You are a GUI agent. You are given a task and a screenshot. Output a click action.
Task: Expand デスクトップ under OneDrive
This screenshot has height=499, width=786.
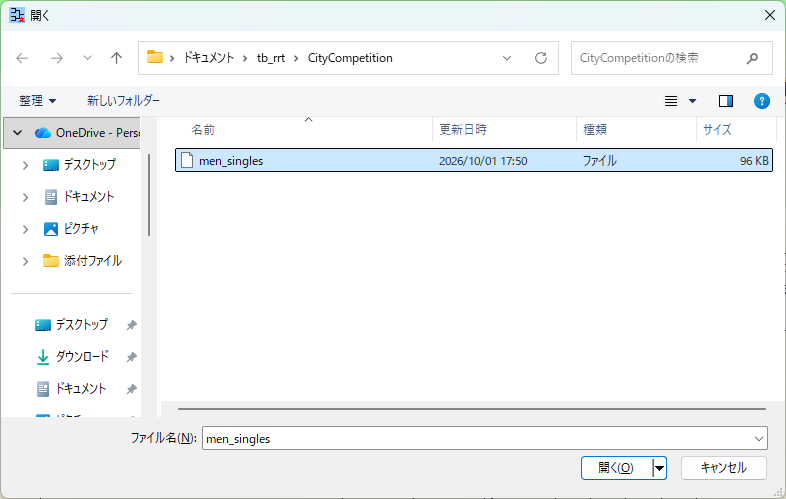[x=26, y=165]
